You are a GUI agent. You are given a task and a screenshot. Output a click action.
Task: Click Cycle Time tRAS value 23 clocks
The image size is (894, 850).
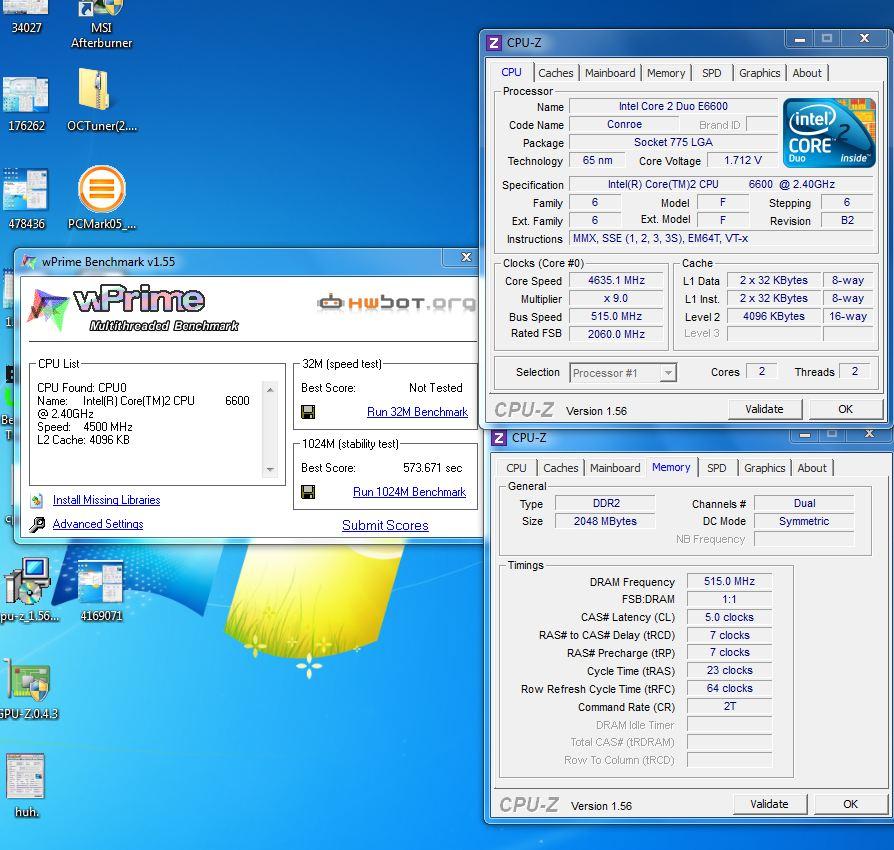729,670
